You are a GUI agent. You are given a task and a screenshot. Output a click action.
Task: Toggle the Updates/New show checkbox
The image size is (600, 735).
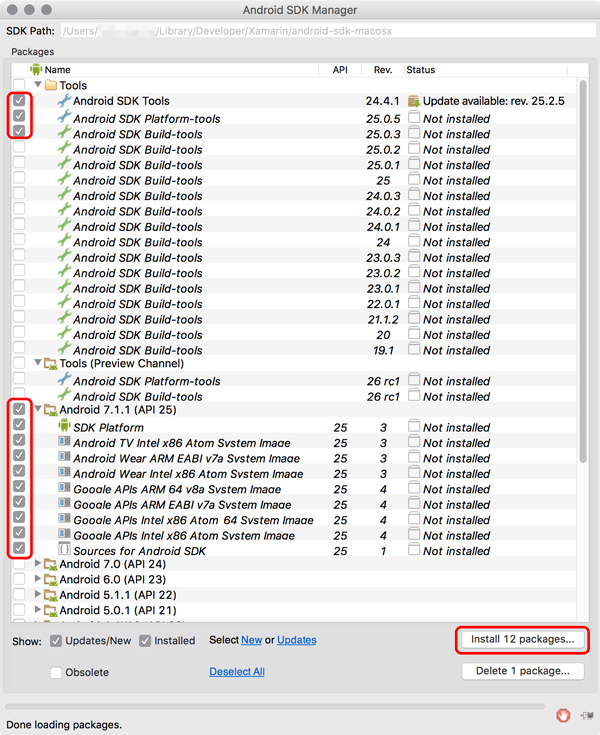[x=56, y=641]
